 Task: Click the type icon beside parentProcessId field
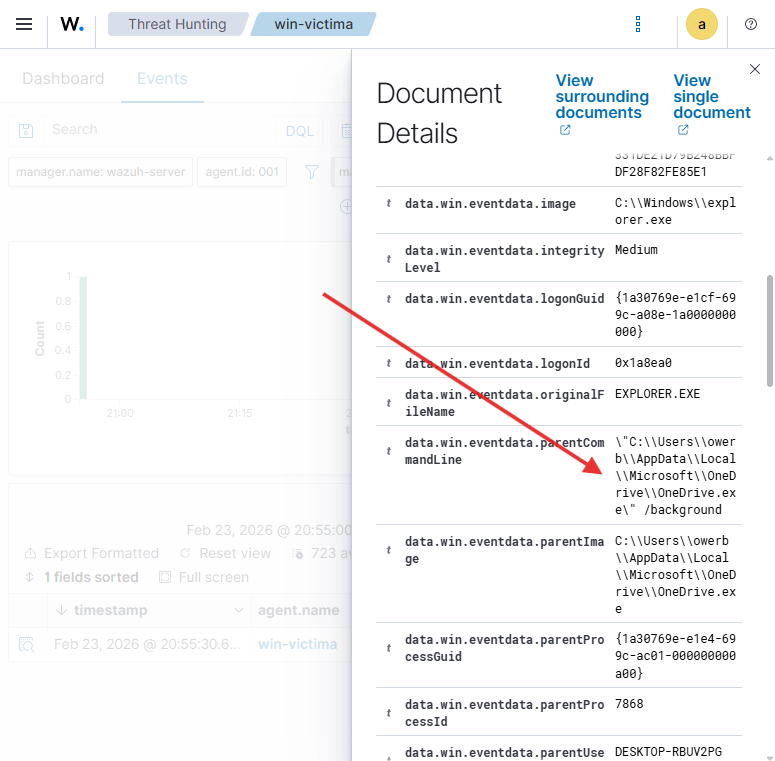(x=389, y=713)
